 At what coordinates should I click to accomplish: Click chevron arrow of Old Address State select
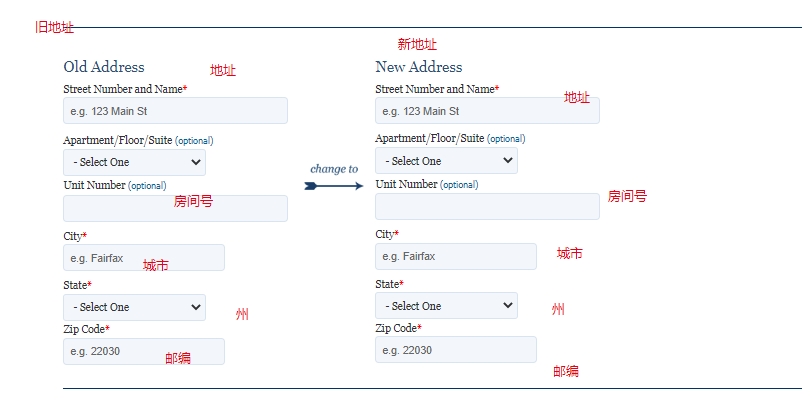195,307
